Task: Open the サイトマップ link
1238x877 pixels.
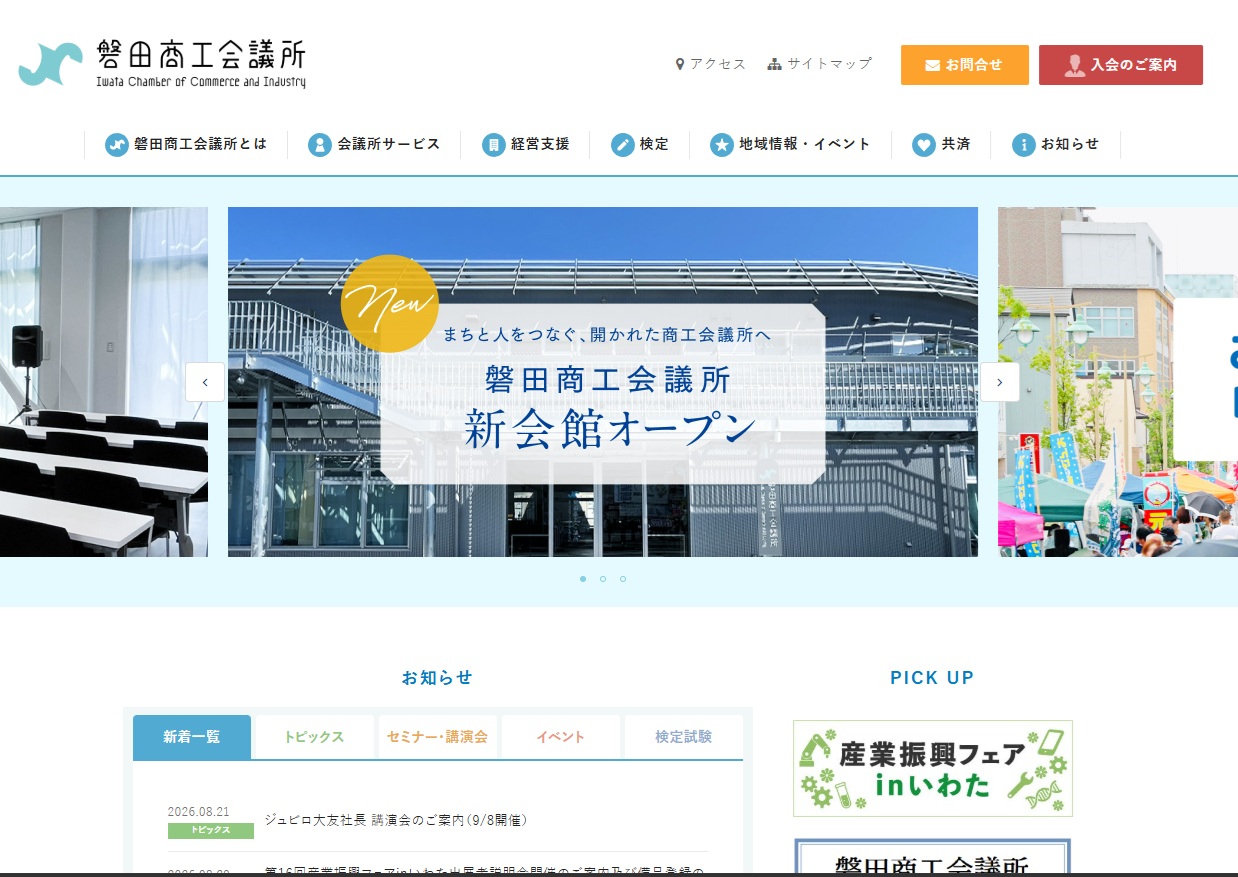Action: [820, 64]
